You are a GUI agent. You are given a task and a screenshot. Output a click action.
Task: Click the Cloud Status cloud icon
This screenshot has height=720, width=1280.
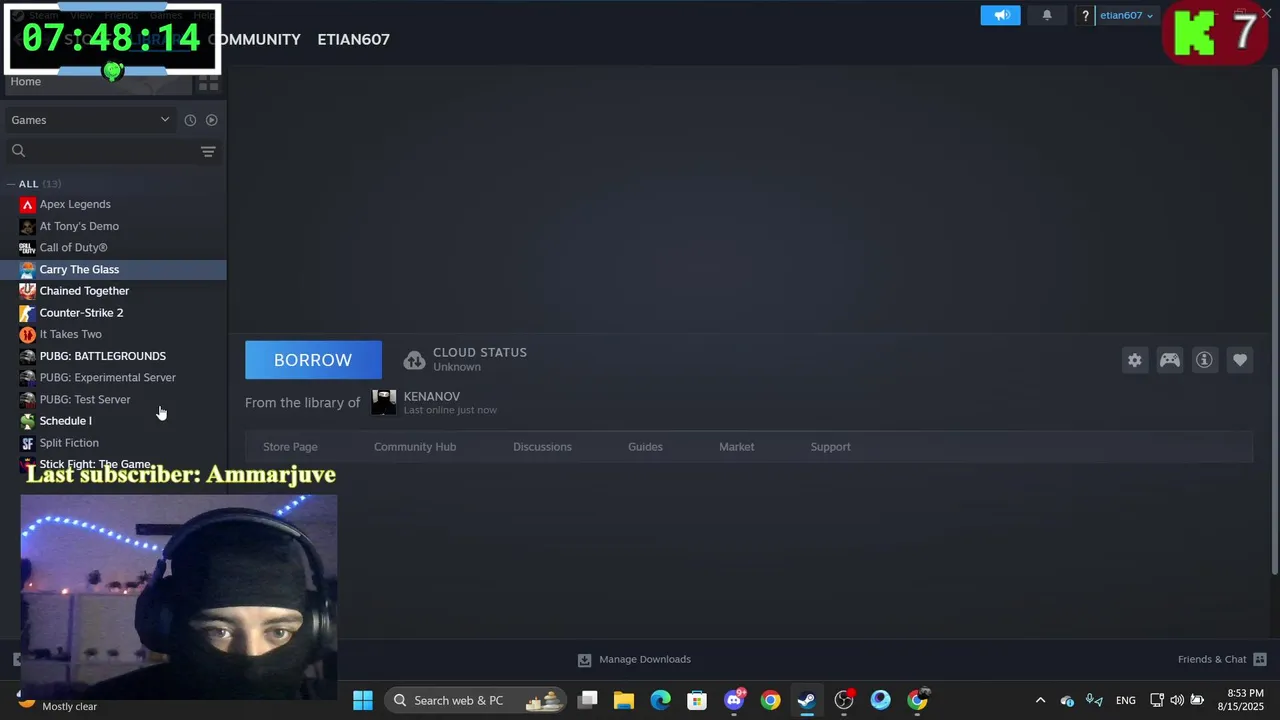click(414, 360)
